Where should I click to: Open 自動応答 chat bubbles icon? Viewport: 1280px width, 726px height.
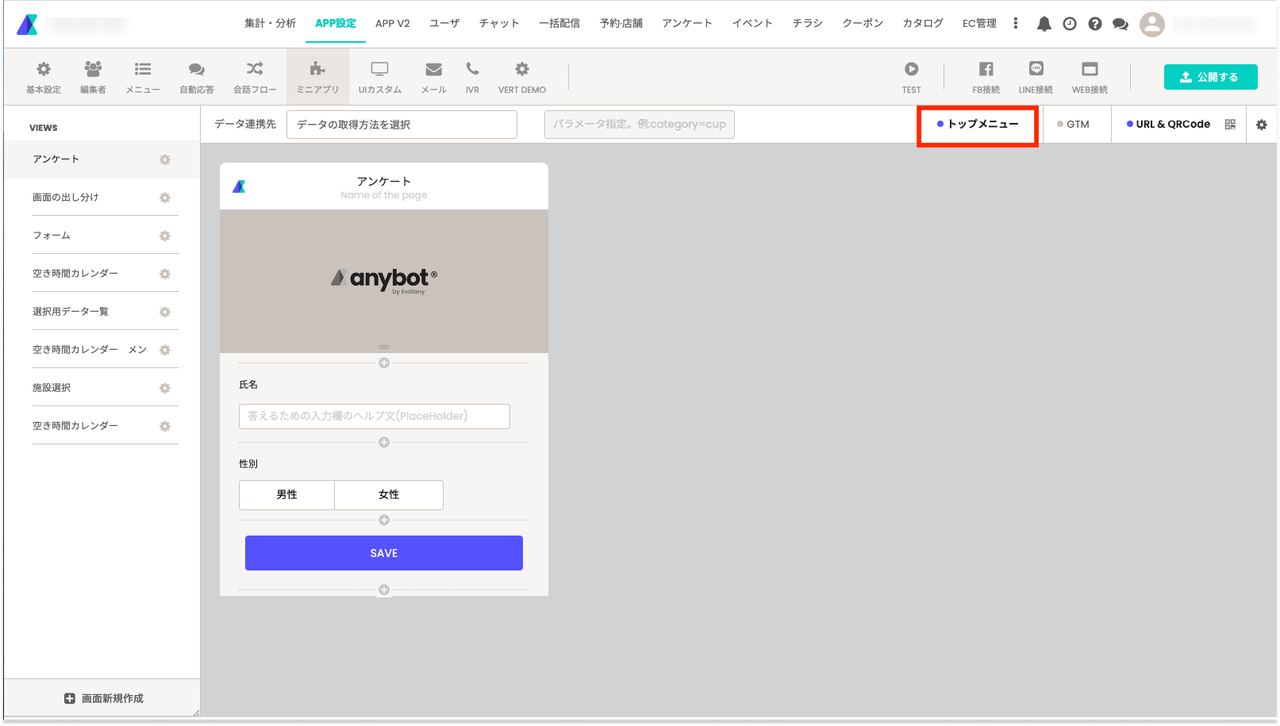197,69
